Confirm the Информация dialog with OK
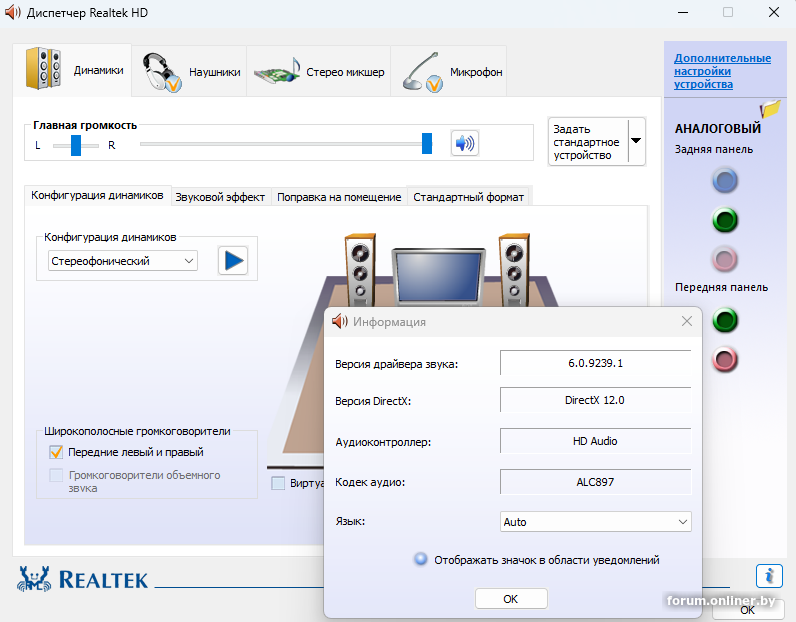 pos(511,599)
